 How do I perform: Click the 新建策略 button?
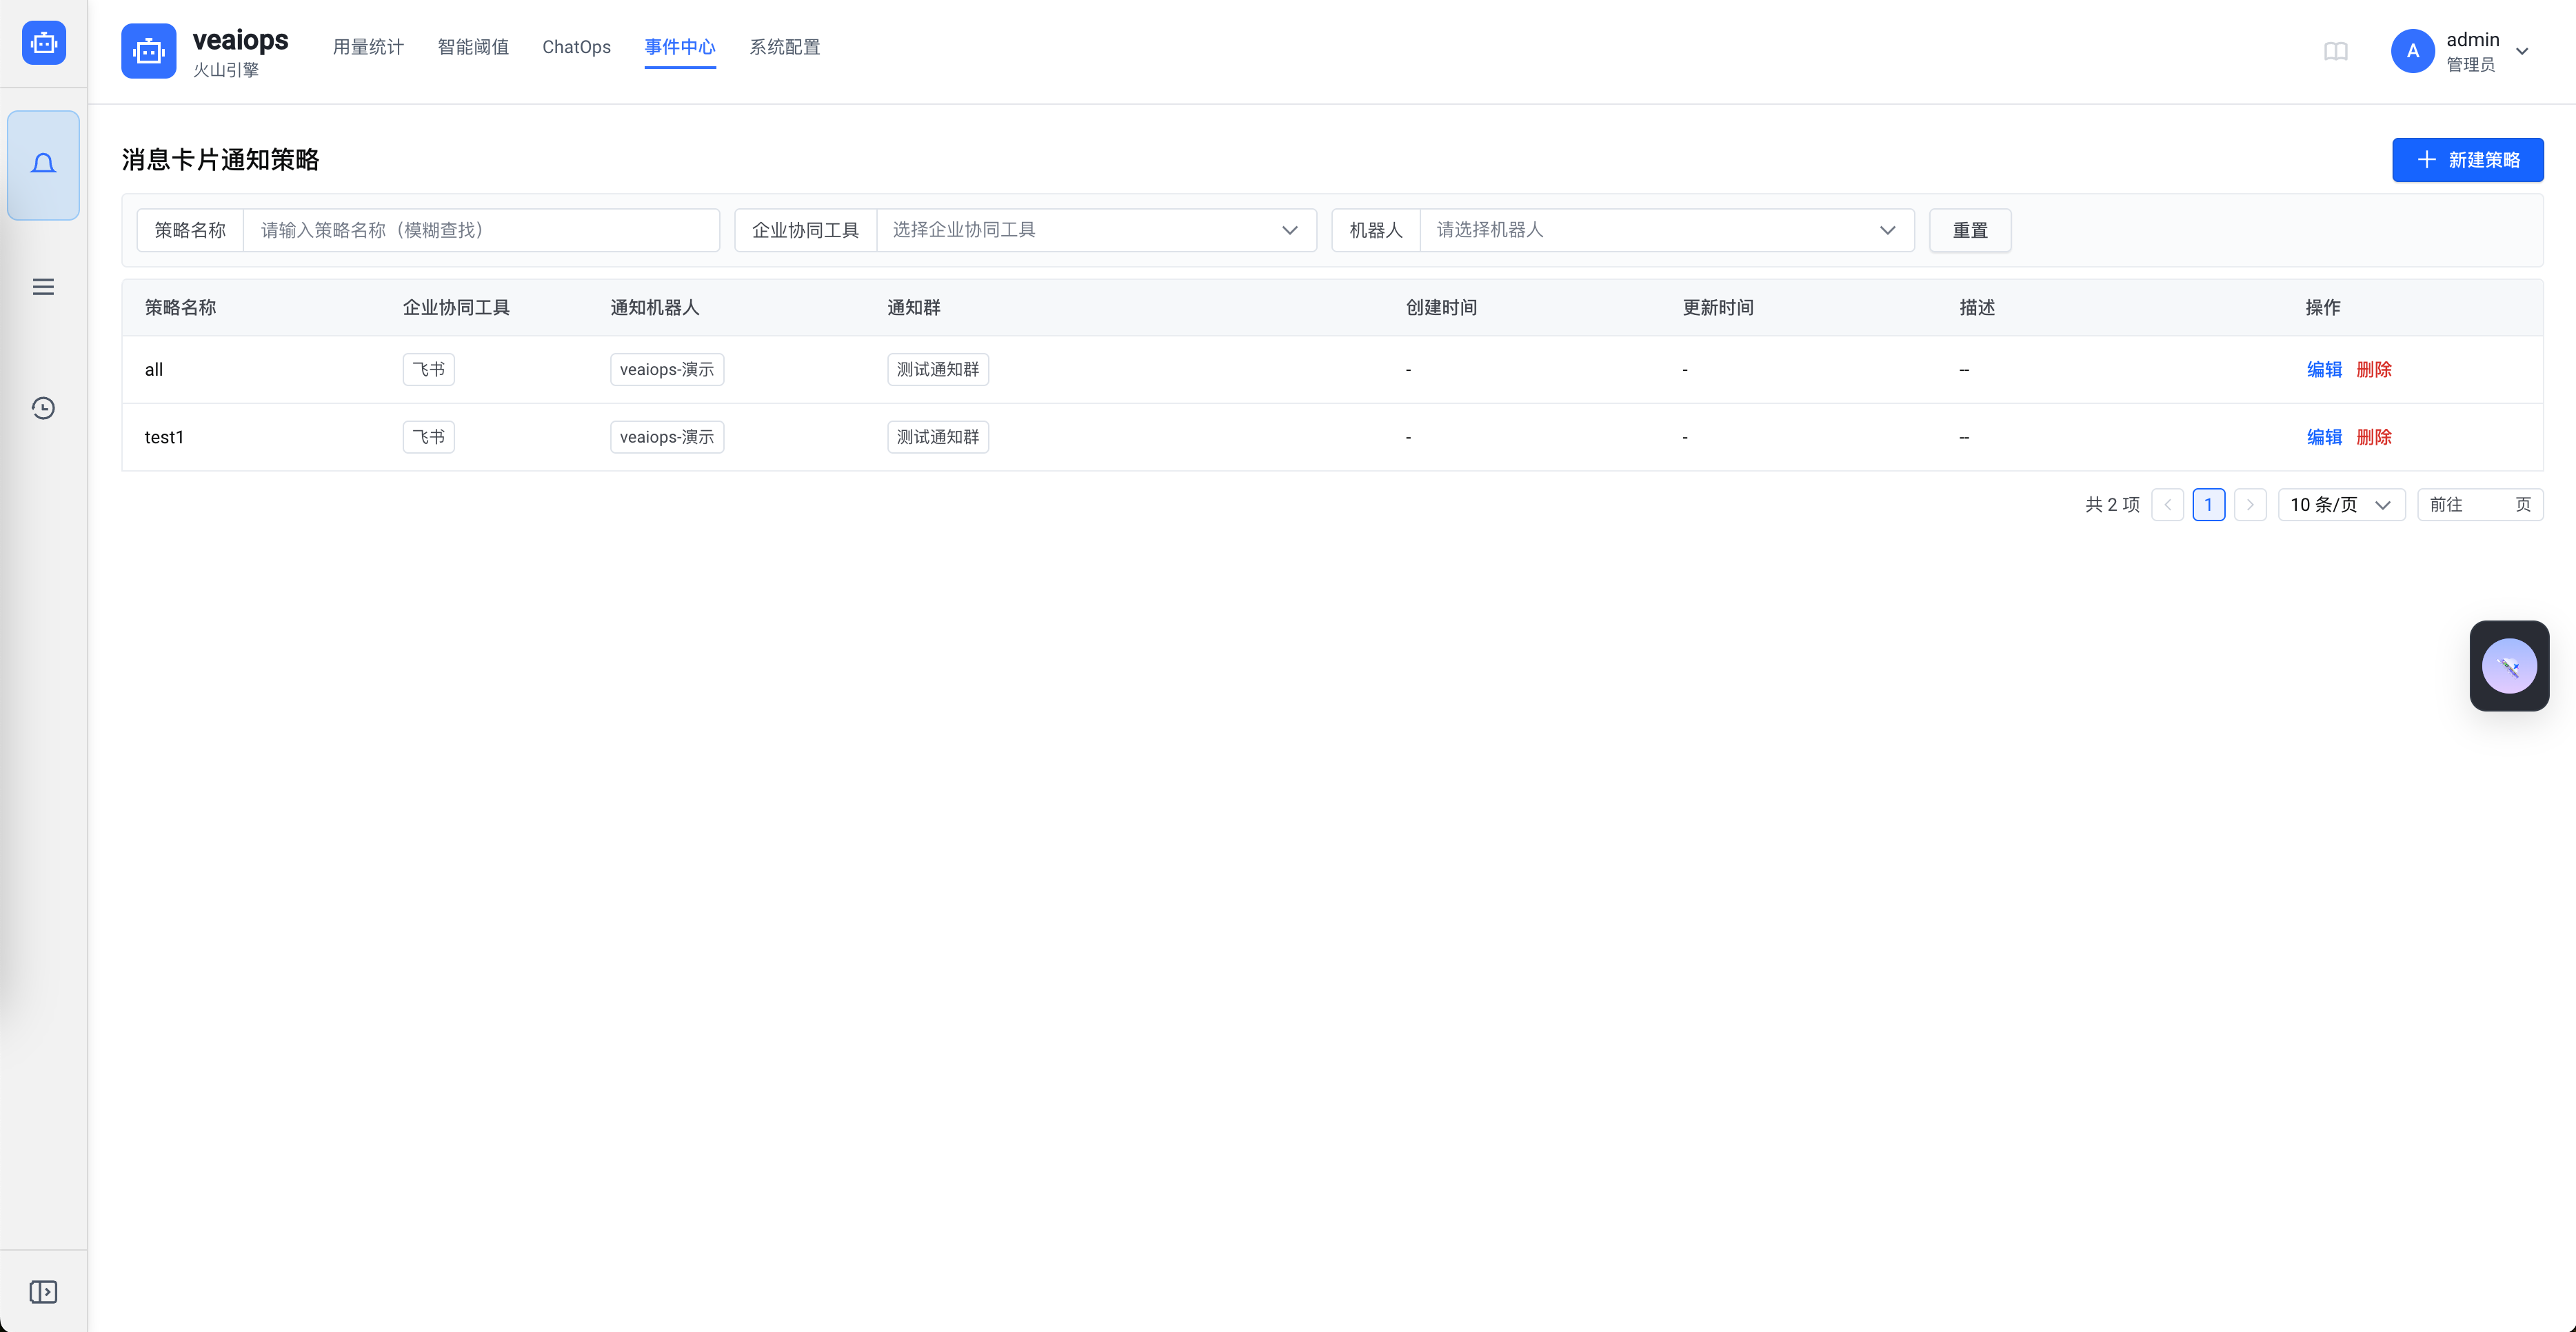(2467, 160)
